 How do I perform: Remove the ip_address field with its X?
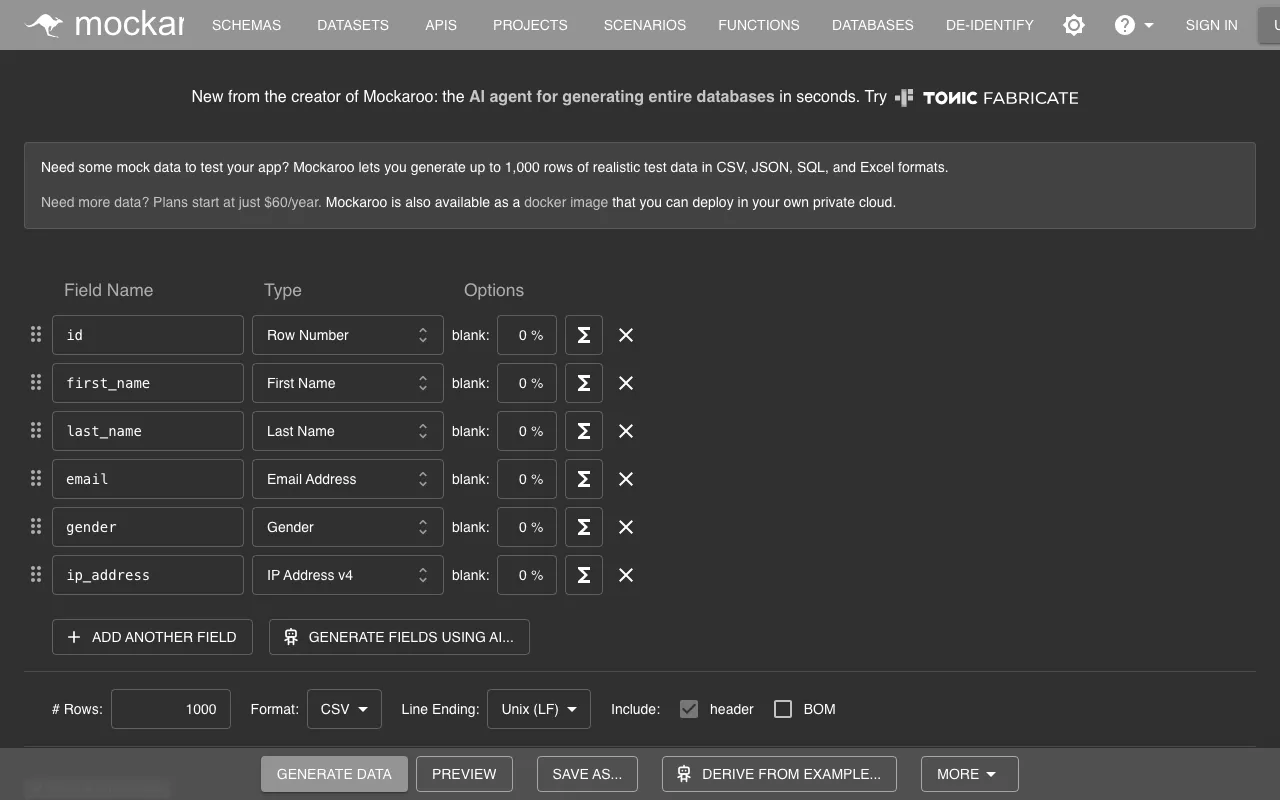coord(626,575)
